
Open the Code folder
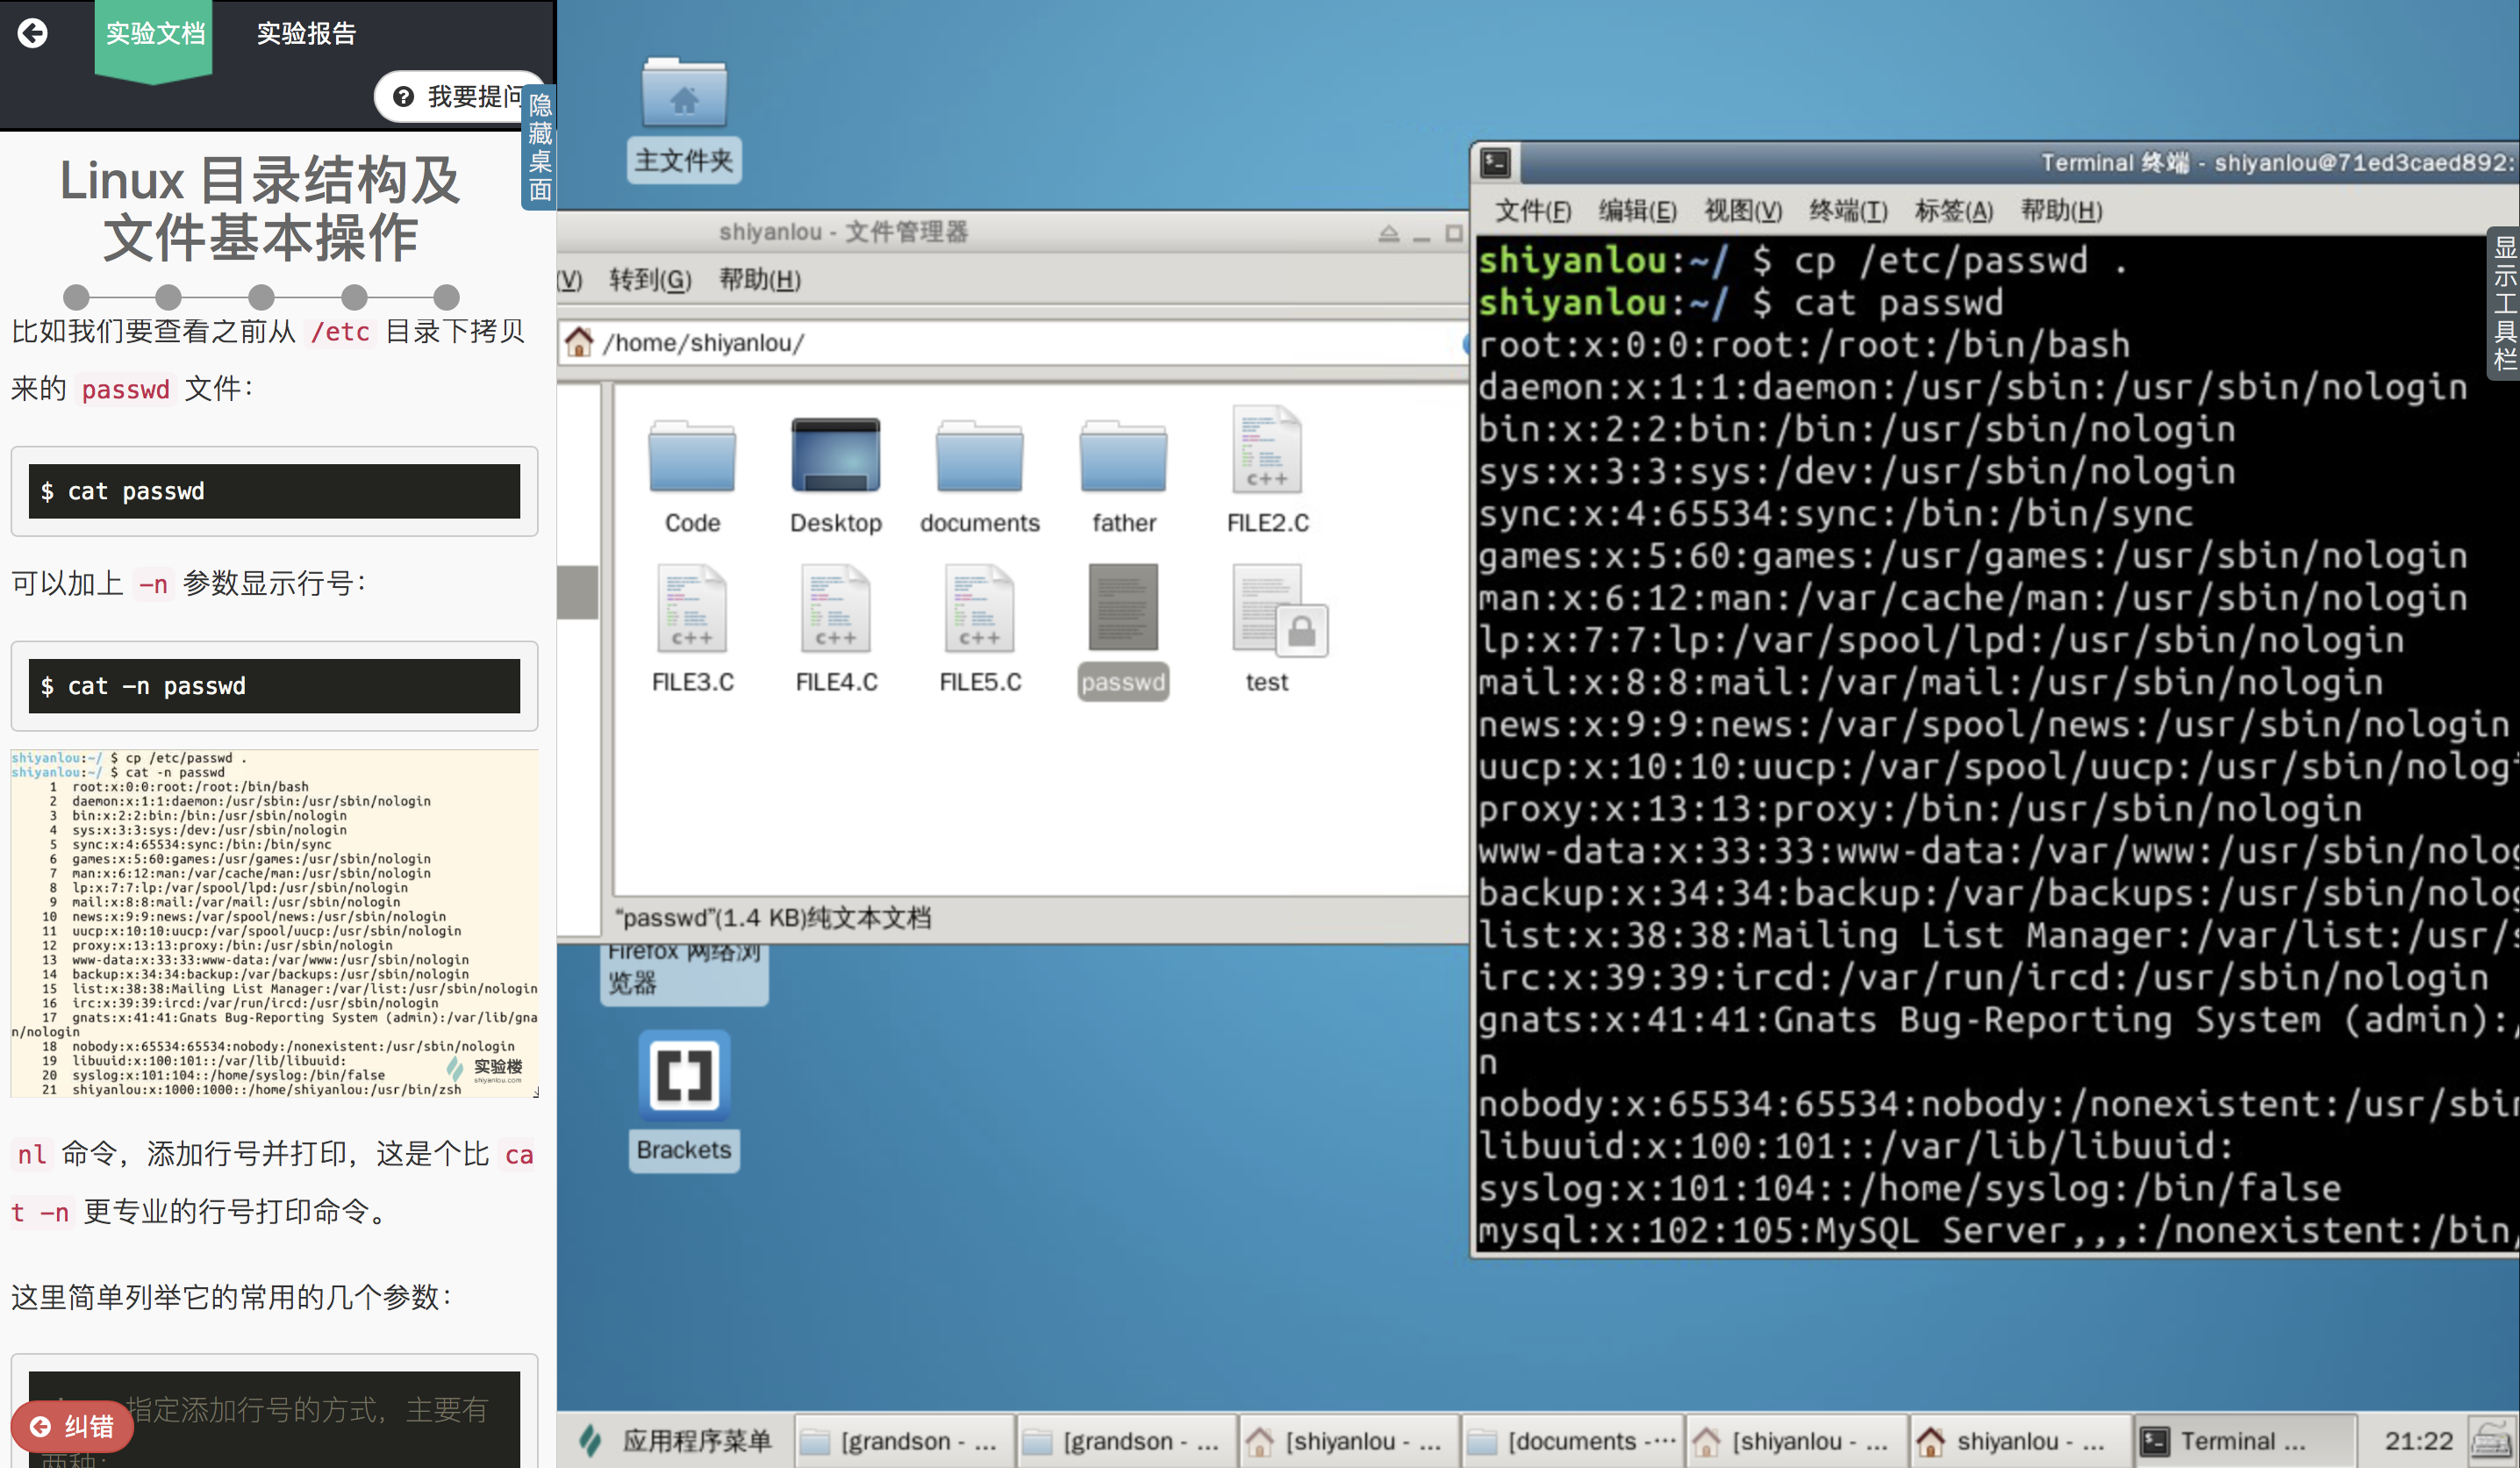click(692, 458)
